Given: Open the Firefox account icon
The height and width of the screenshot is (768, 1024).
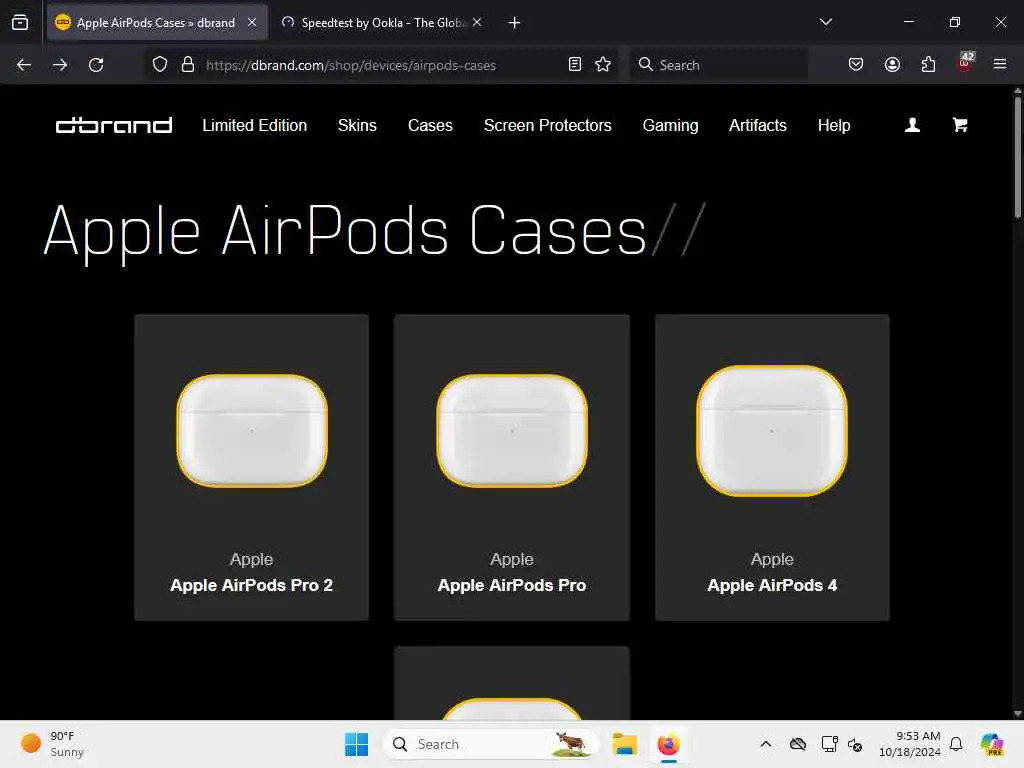Looking at the screenshot, I should [892, 64].
